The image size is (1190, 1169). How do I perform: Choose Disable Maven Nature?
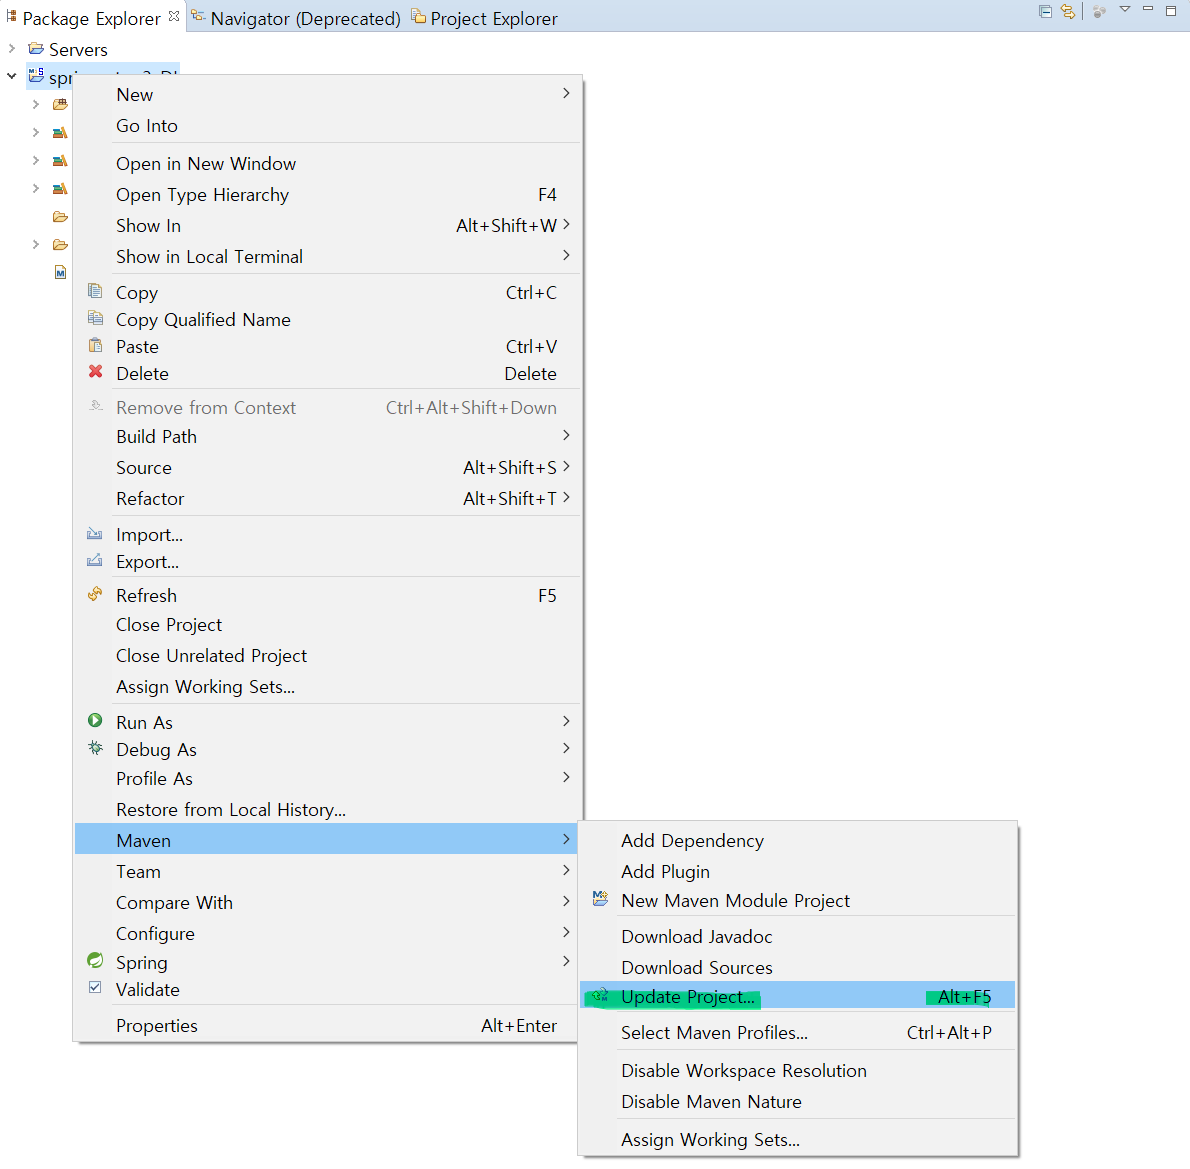pos(798,1101)
